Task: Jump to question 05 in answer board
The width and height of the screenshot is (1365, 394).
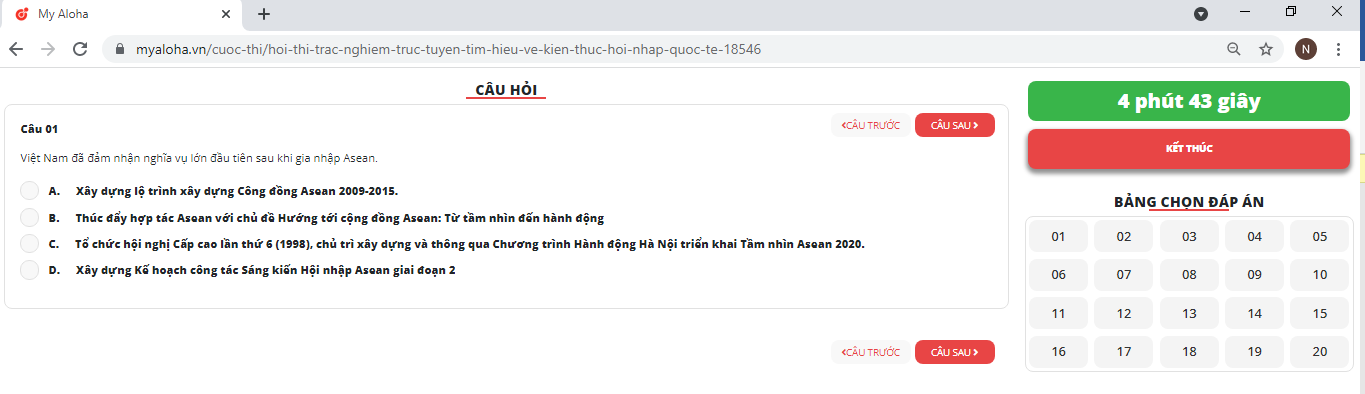Action: point(1320,236)
